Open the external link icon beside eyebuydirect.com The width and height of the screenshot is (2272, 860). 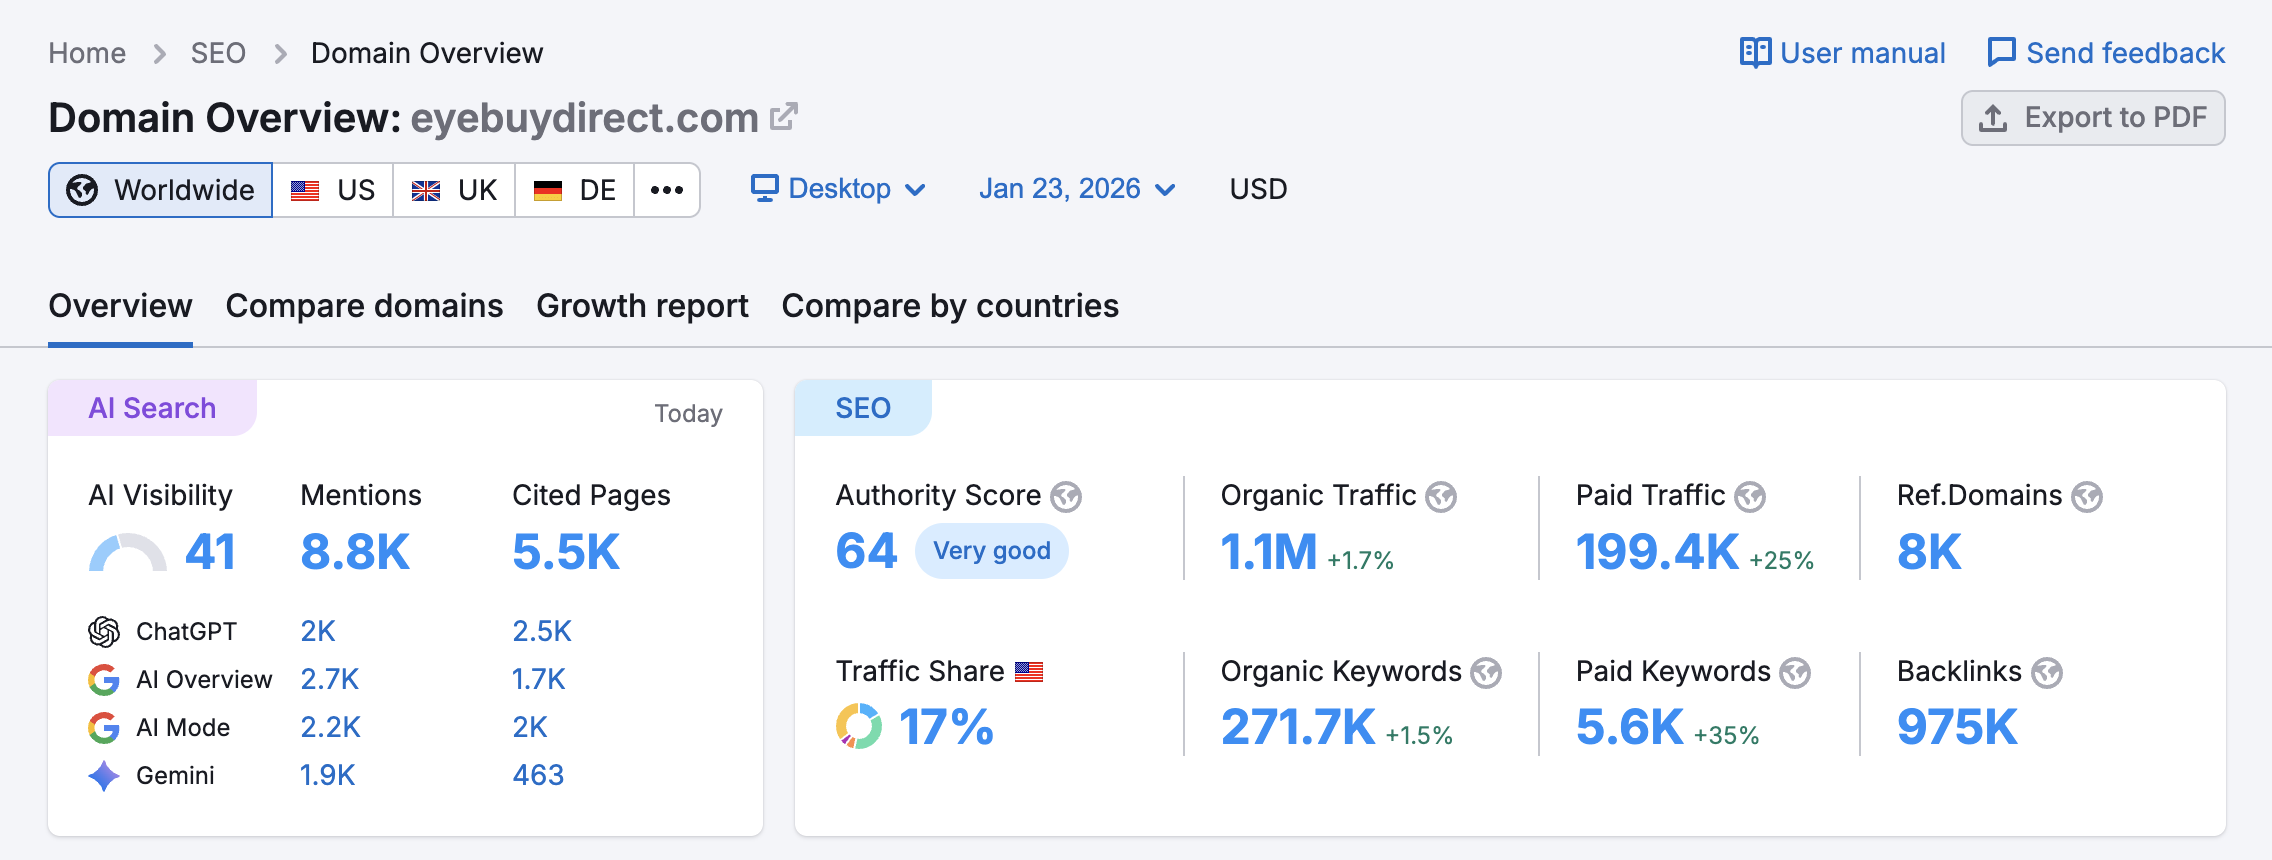[x=784, y=117]
